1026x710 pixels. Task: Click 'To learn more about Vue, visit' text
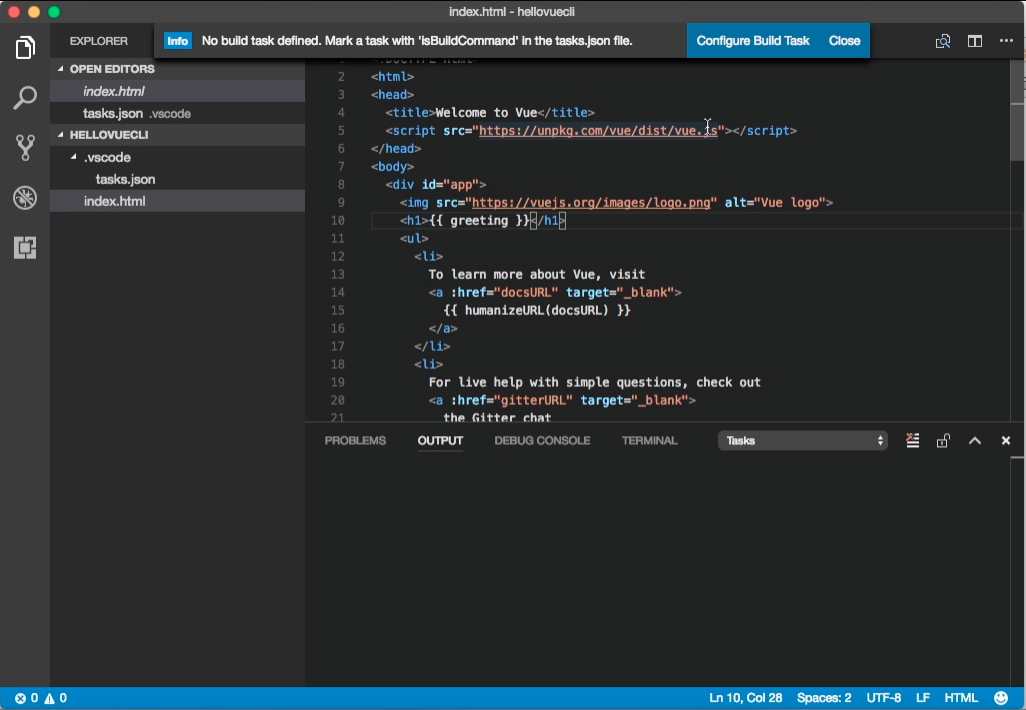(537, 274)
